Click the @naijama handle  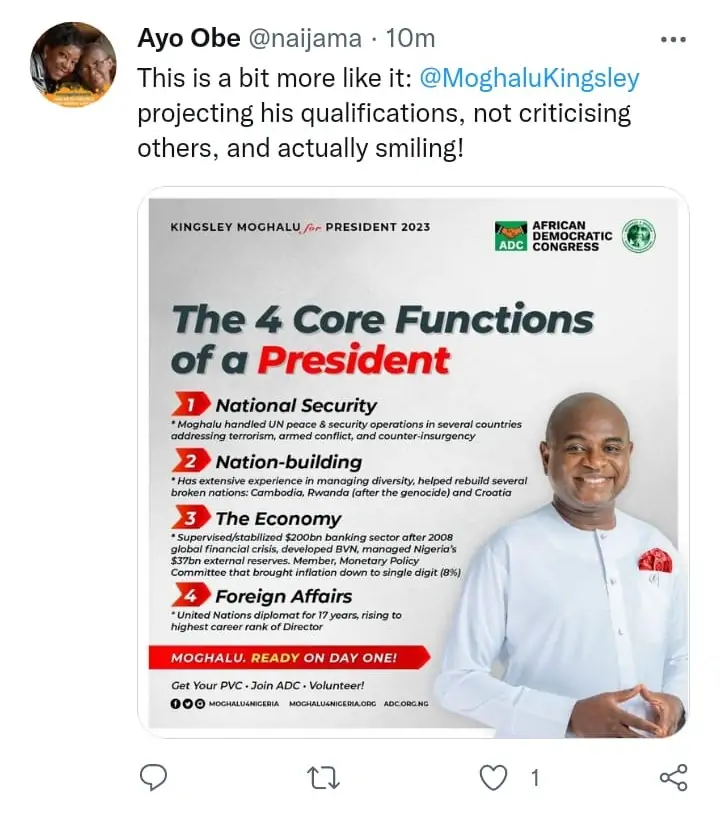coord(303,40)
